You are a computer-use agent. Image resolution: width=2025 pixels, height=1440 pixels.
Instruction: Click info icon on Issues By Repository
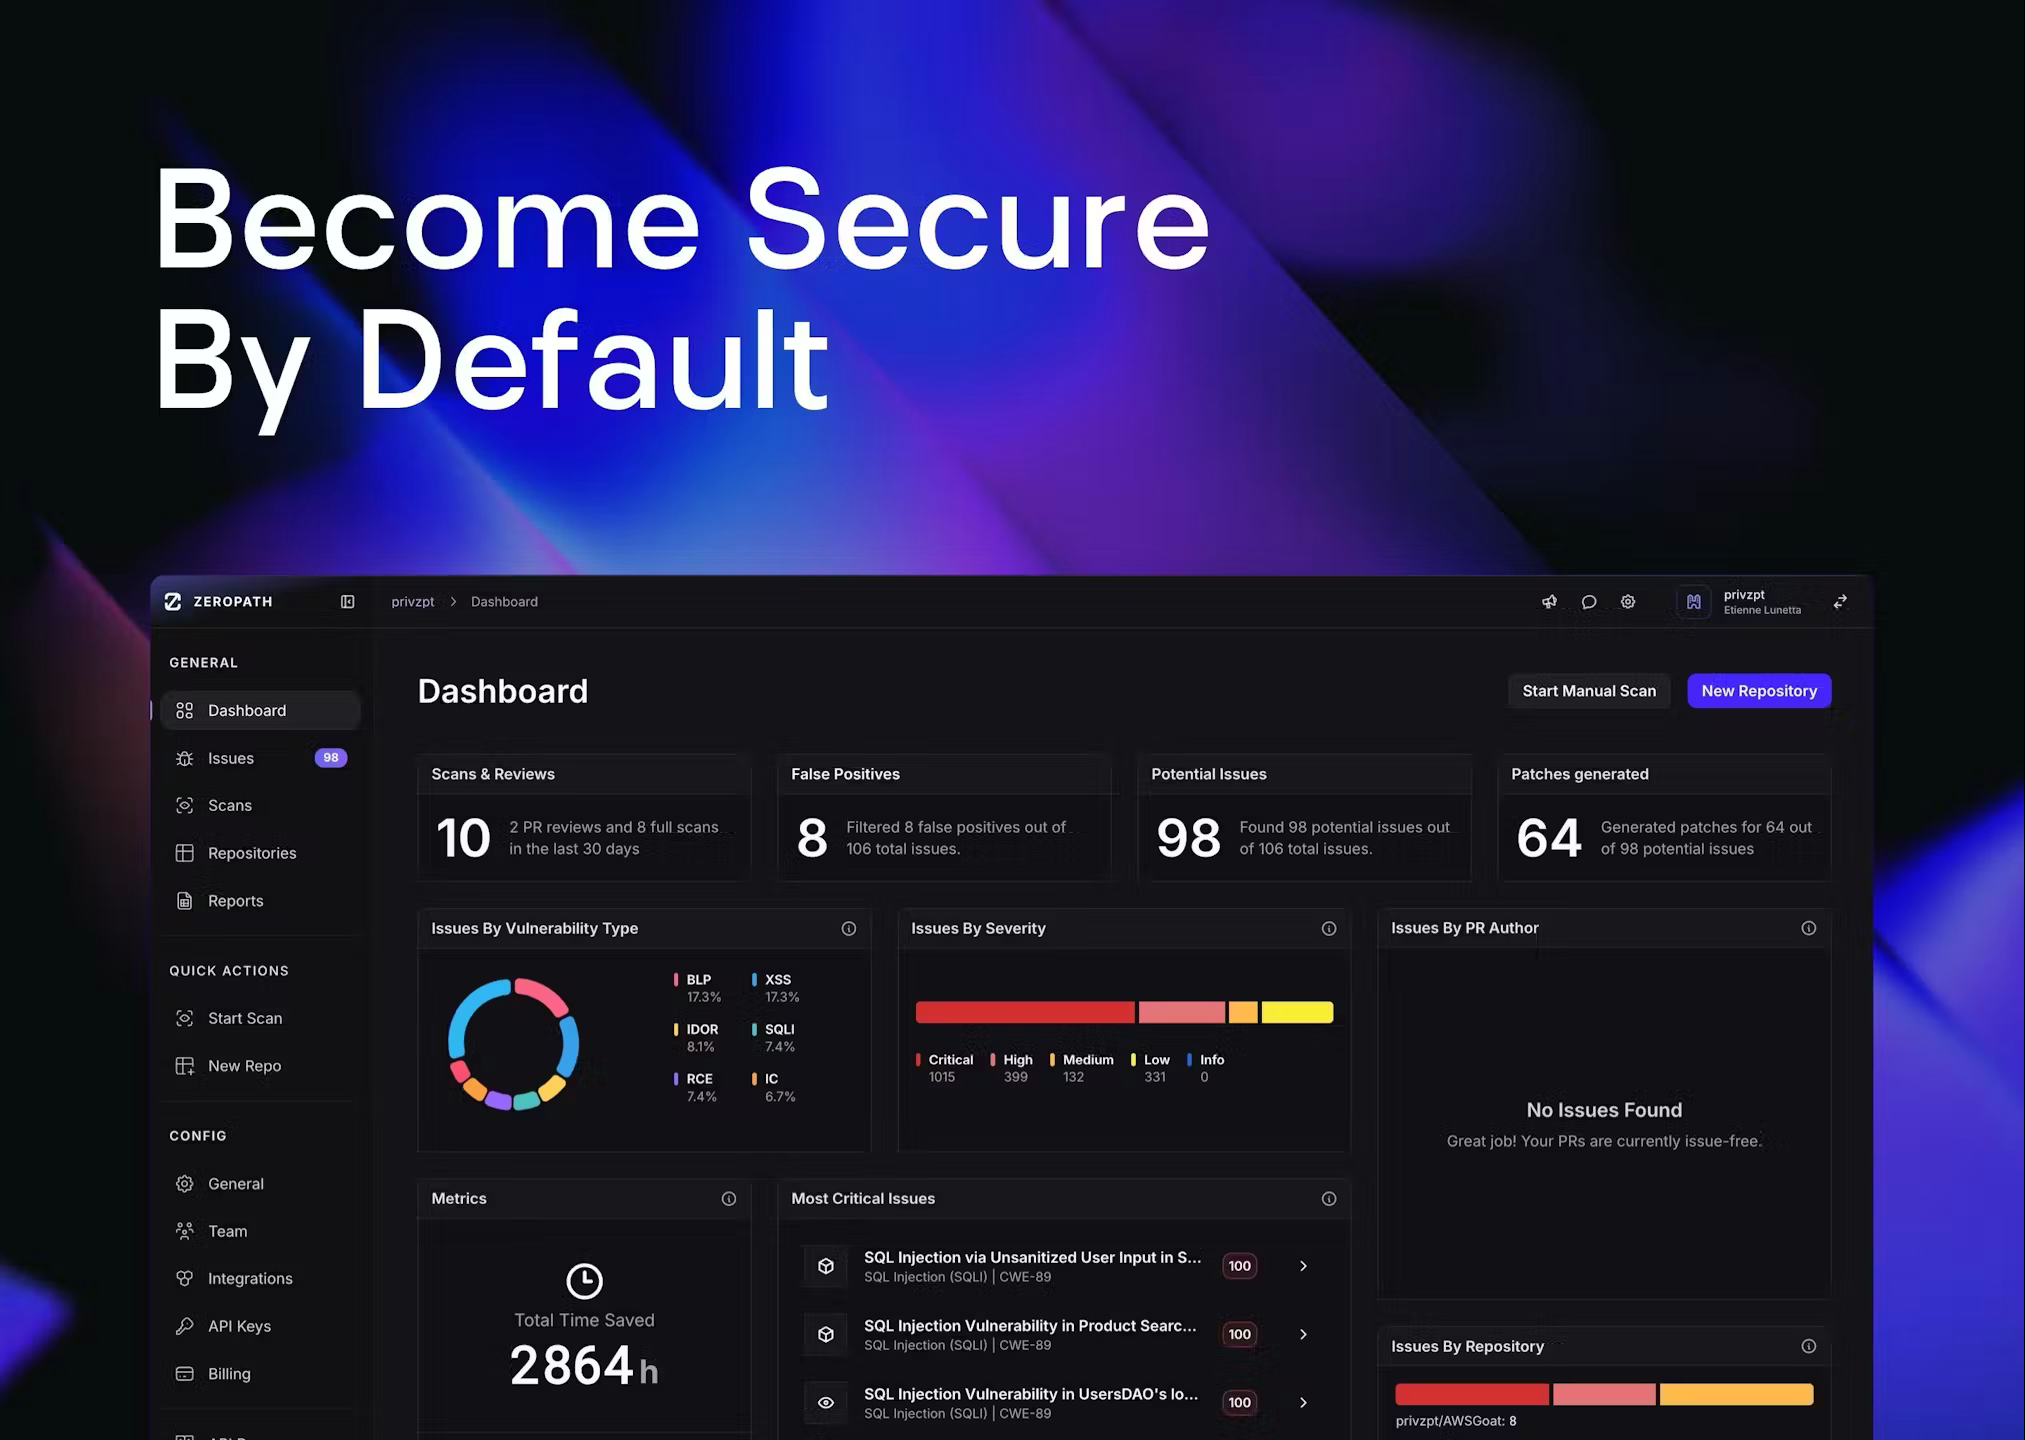point(1809,1346)
